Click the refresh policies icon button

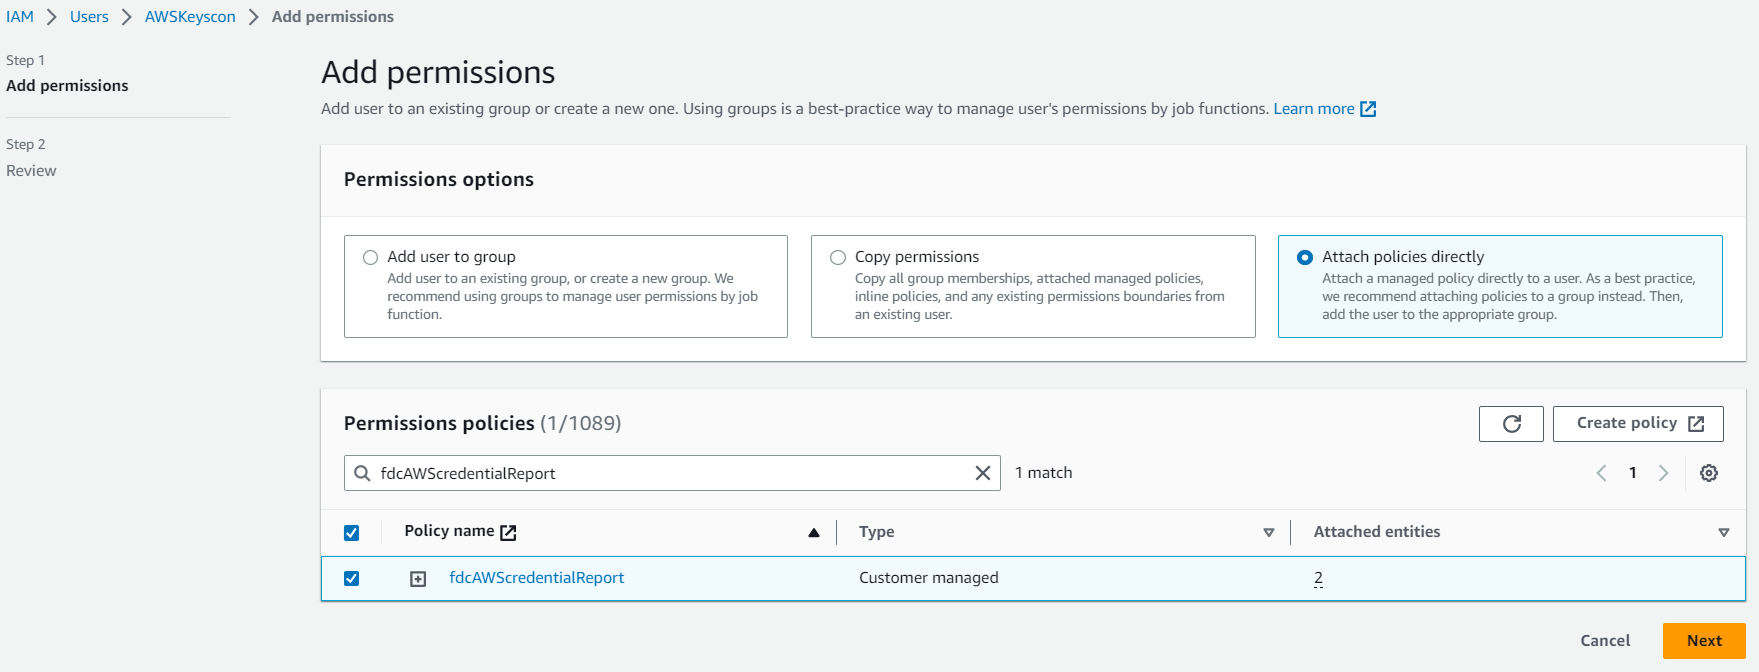(x=1511, y=424)
